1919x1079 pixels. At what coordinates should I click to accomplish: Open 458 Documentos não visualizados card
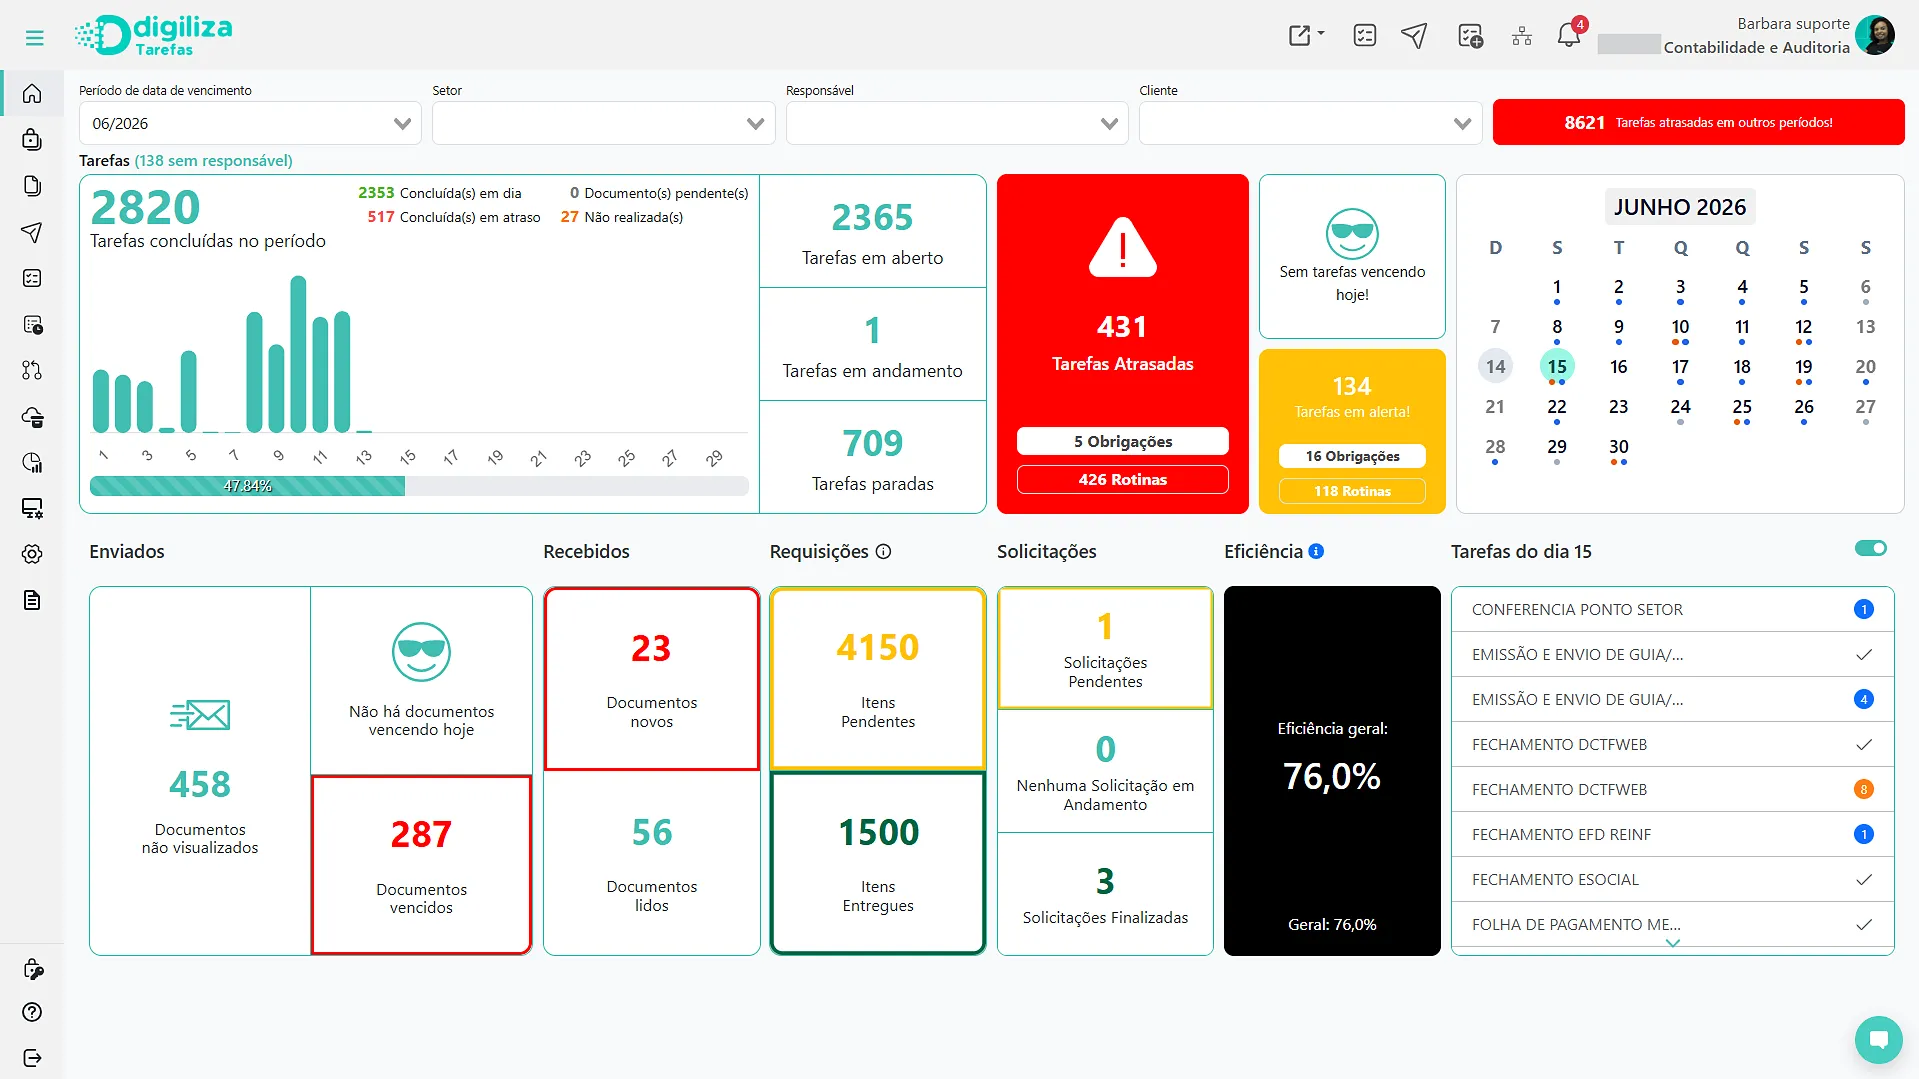tap(200, 771)
